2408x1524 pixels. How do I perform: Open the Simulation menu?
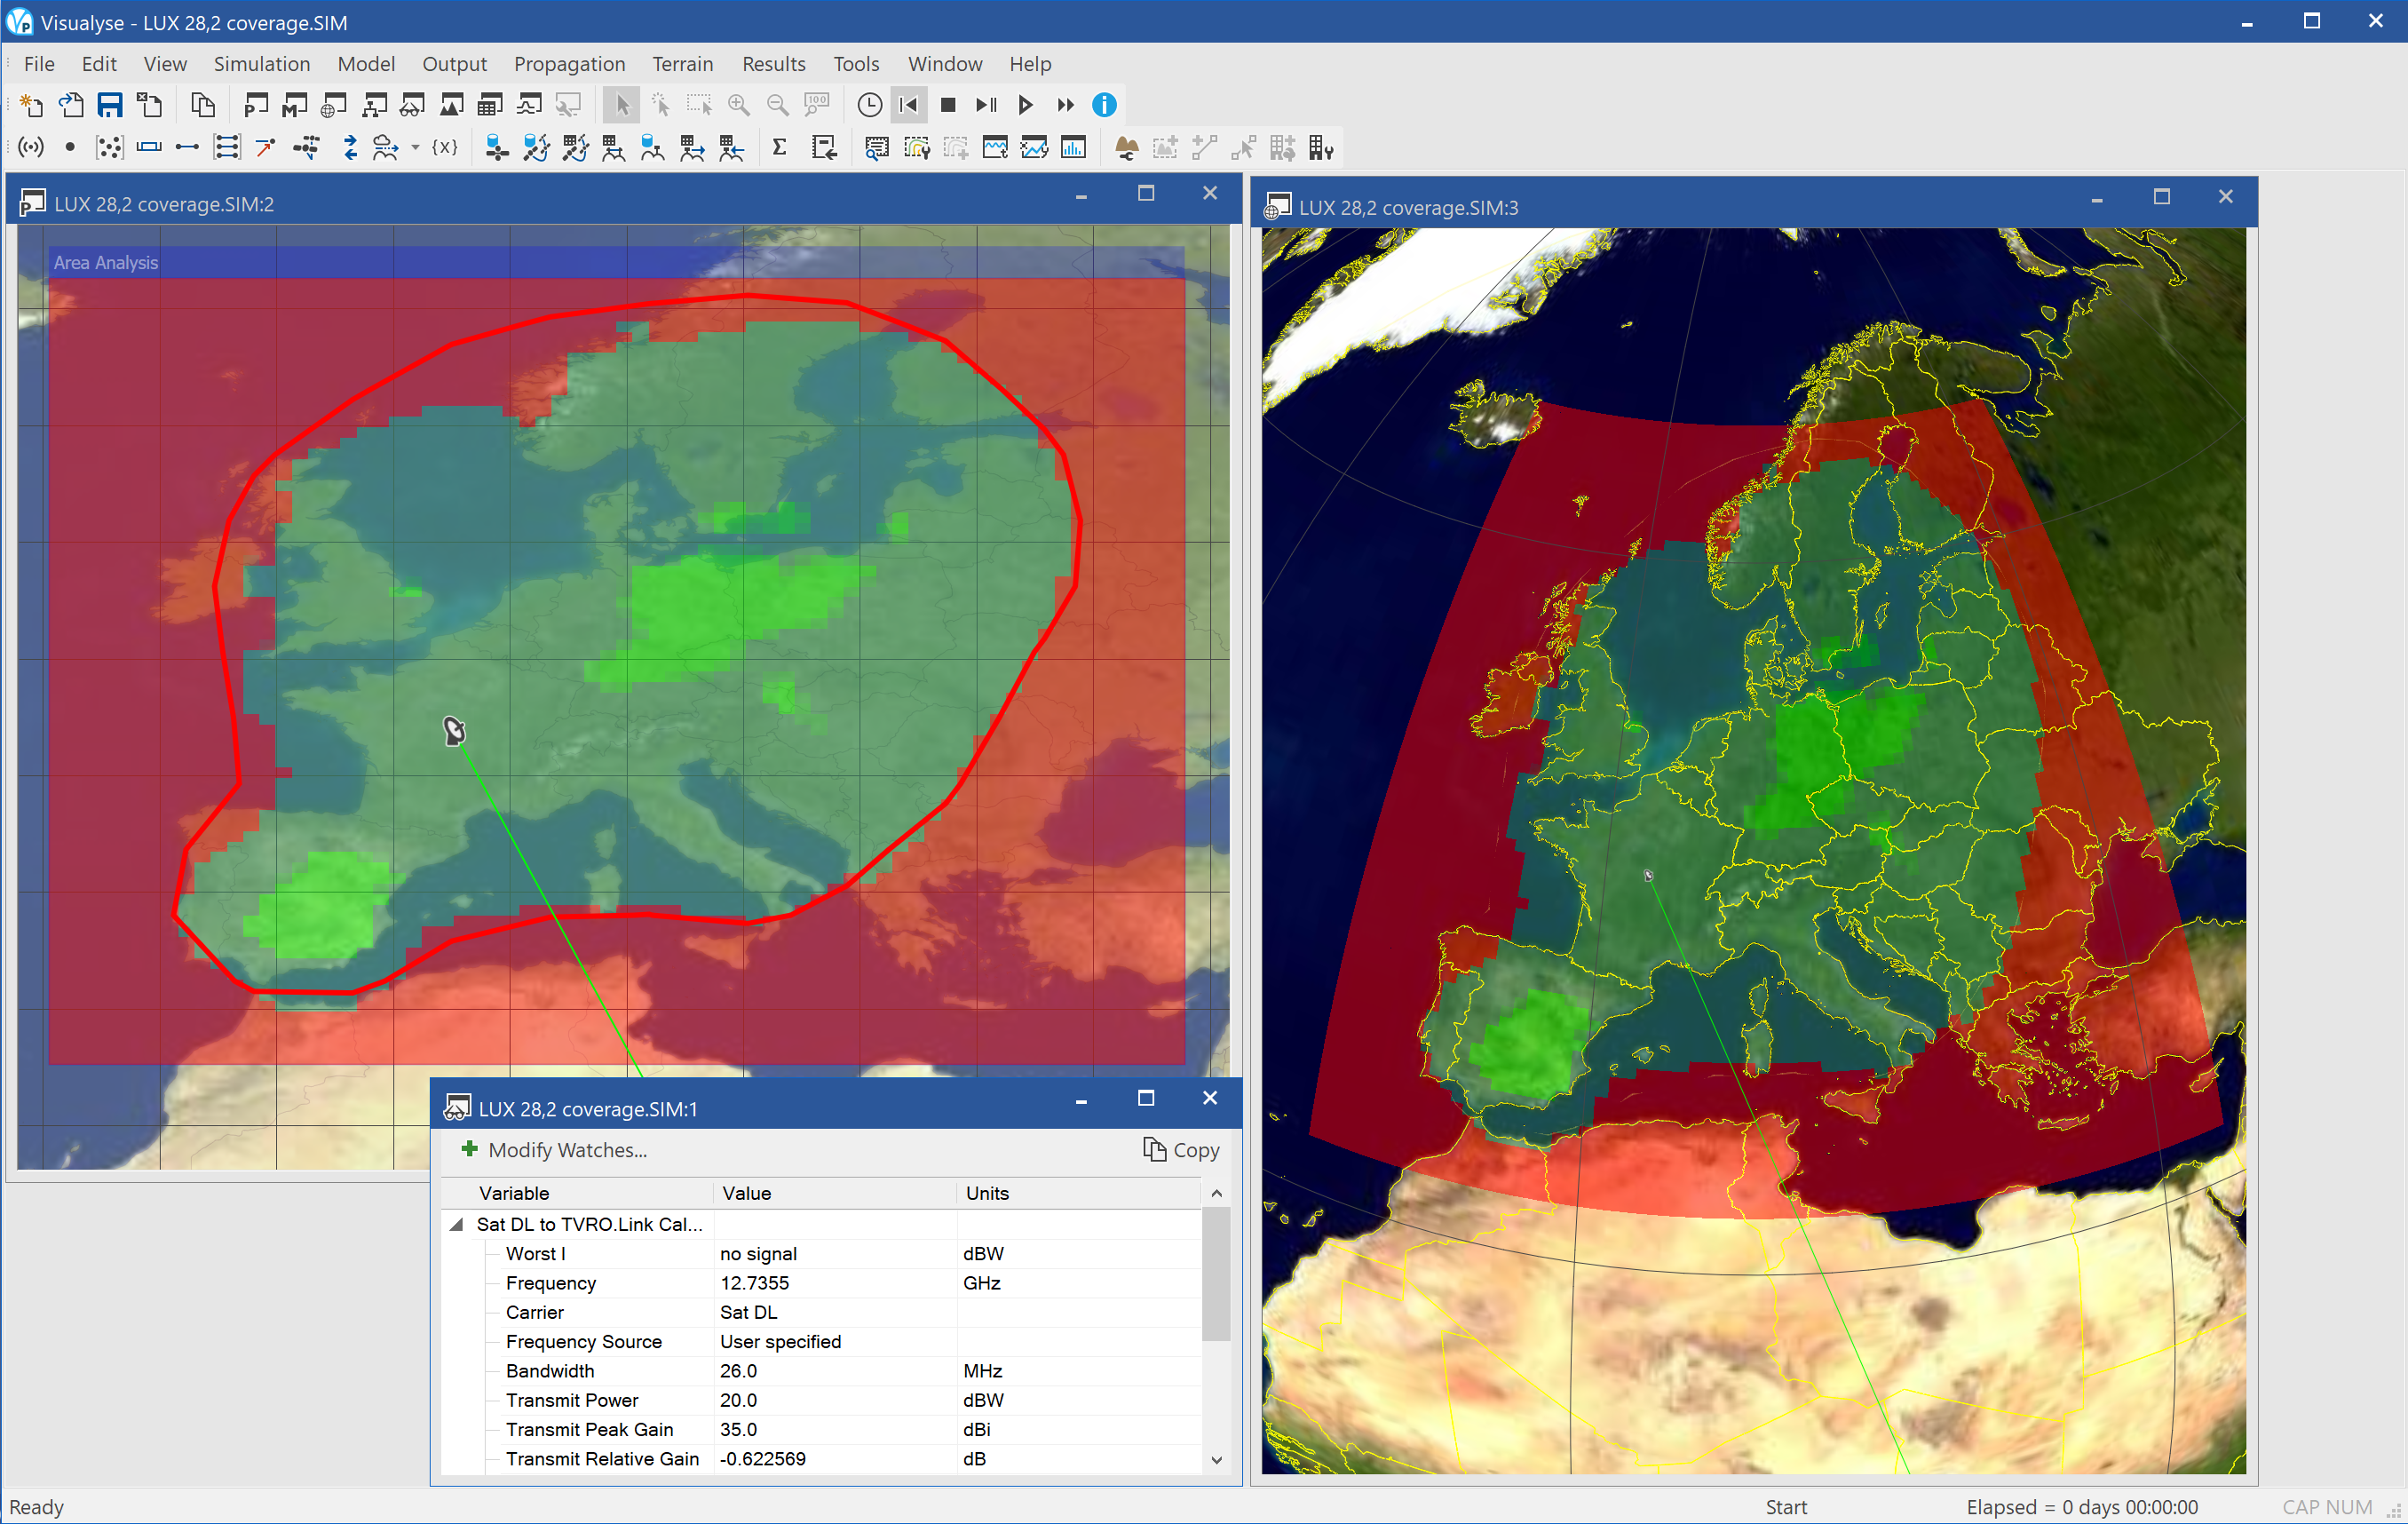[262, 64]
